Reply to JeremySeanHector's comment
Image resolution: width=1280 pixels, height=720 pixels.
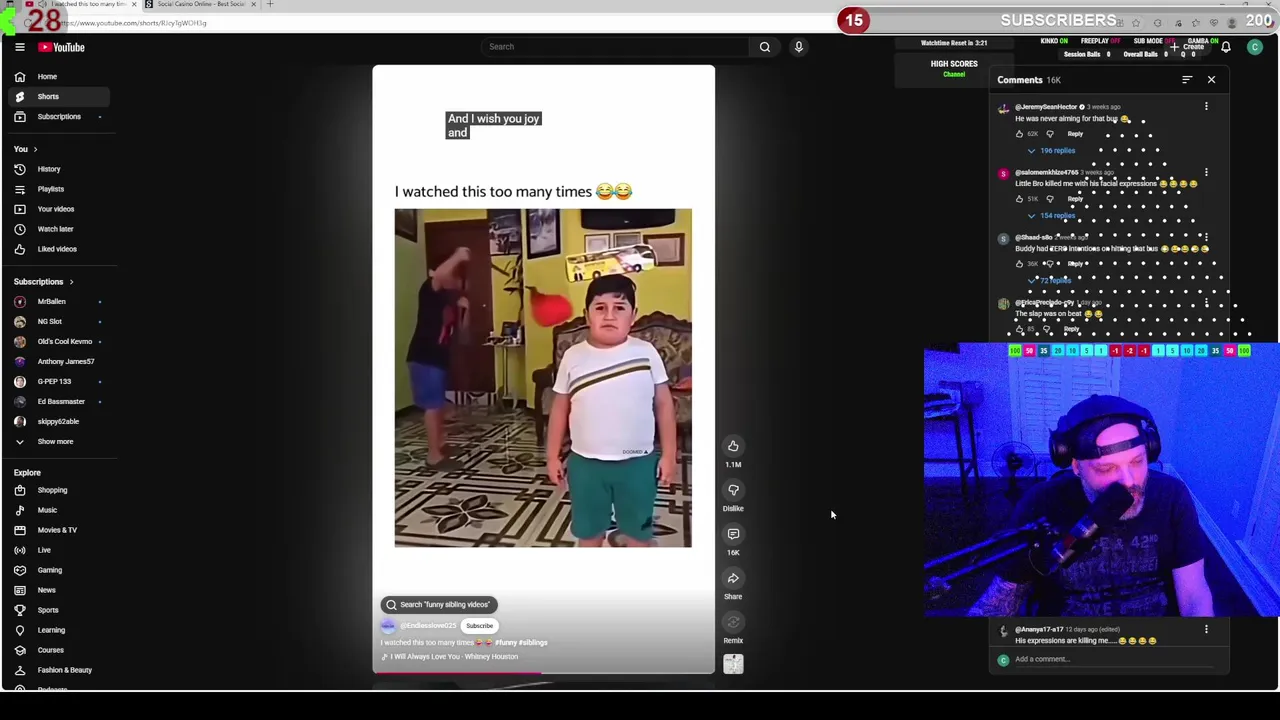(x=1075, y=134)
